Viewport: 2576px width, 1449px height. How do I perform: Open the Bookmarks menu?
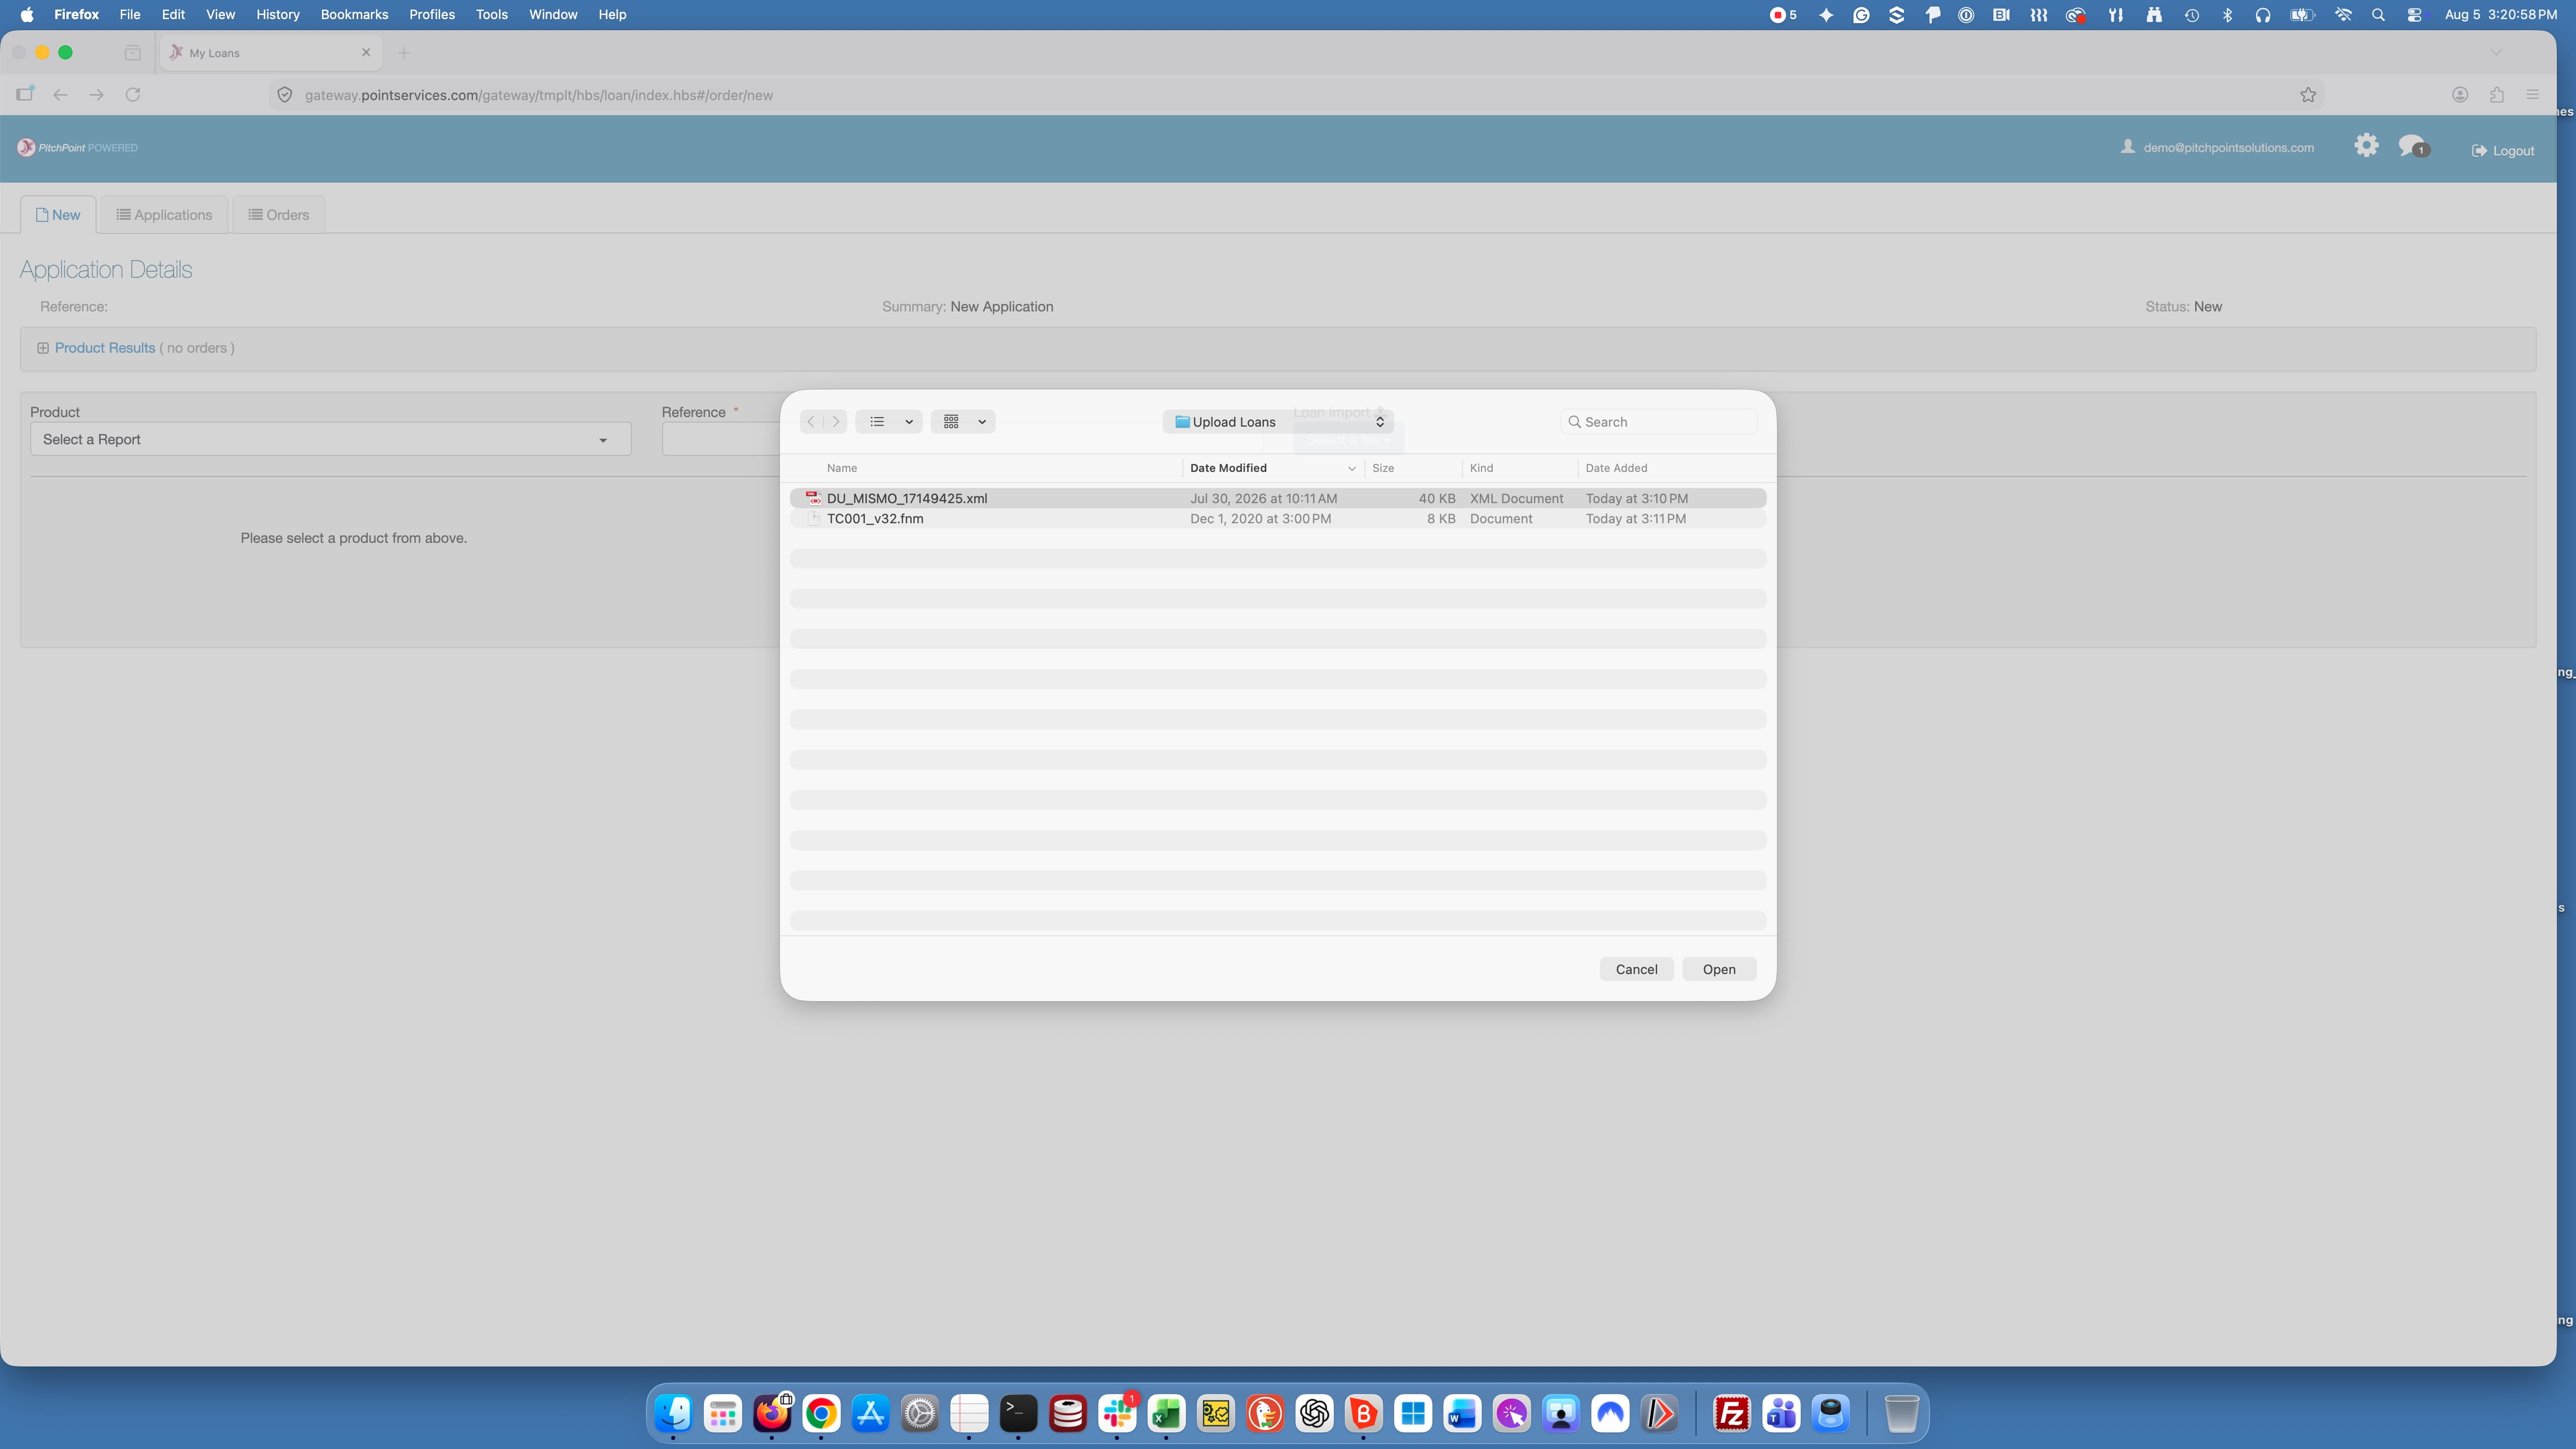(x=354, y=15)
